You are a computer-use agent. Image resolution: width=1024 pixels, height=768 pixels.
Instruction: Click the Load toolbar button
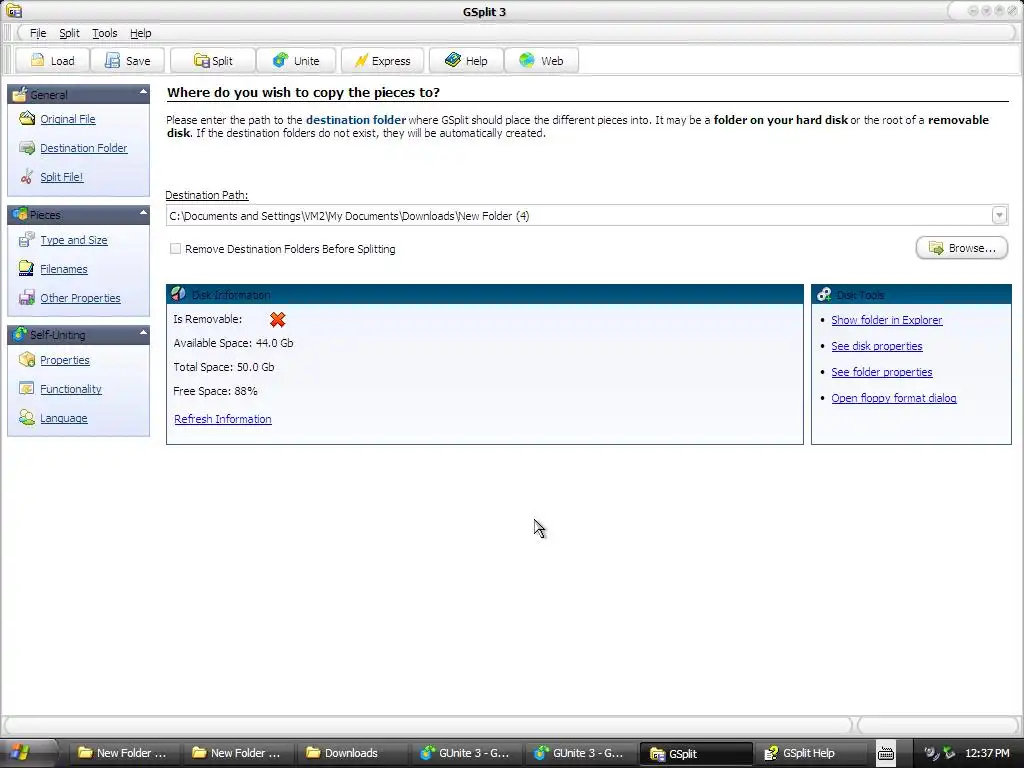[52, 61]
